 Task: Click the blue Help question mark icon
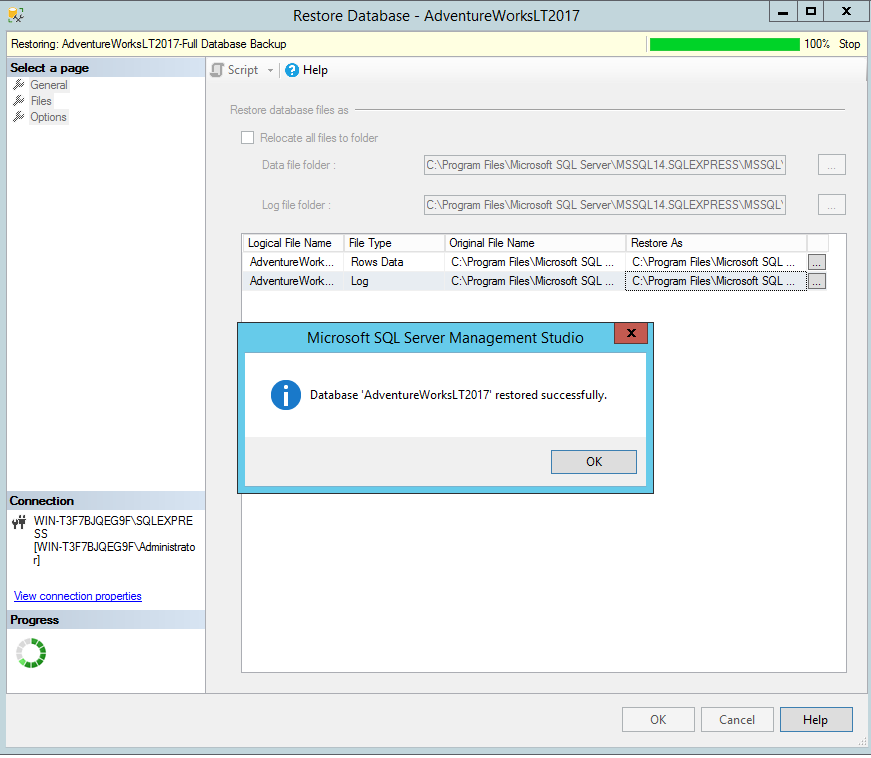click(x=292, y=70)
